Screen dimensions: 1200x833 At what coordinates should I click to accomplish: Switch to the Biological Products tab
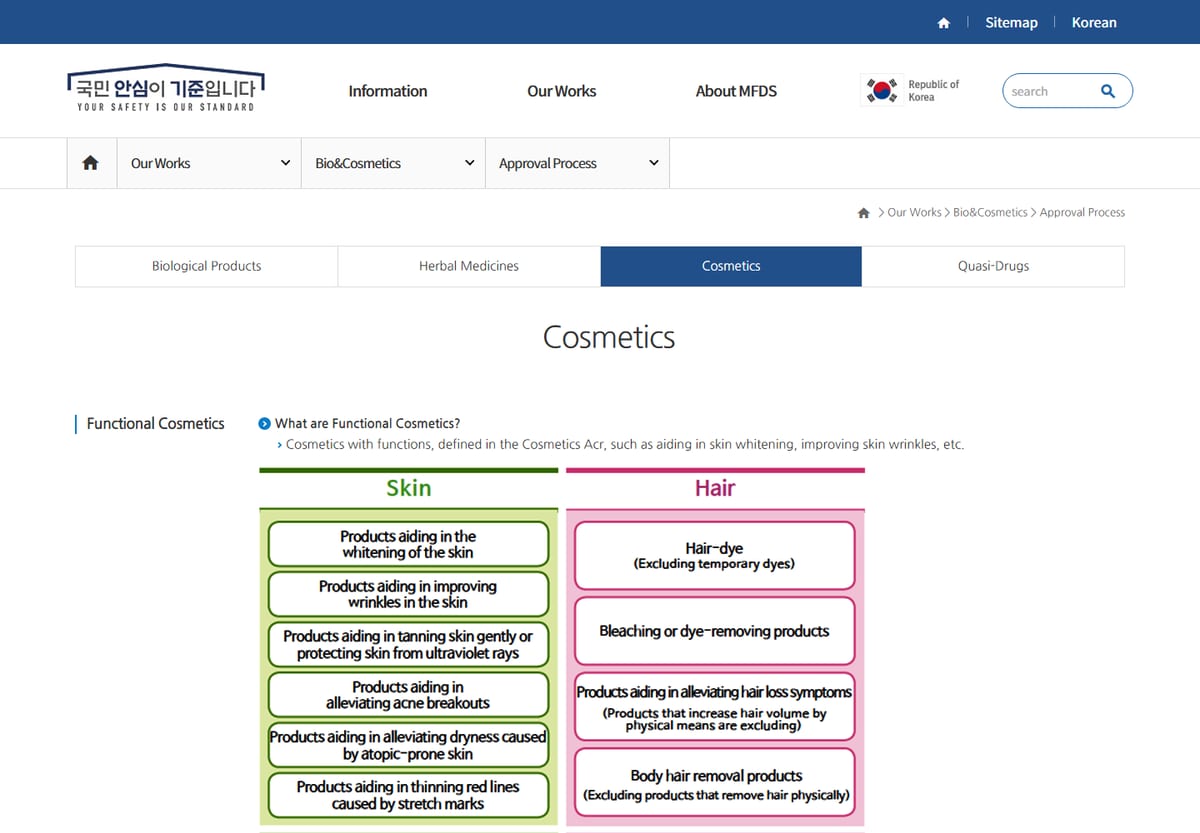[206, 267]
